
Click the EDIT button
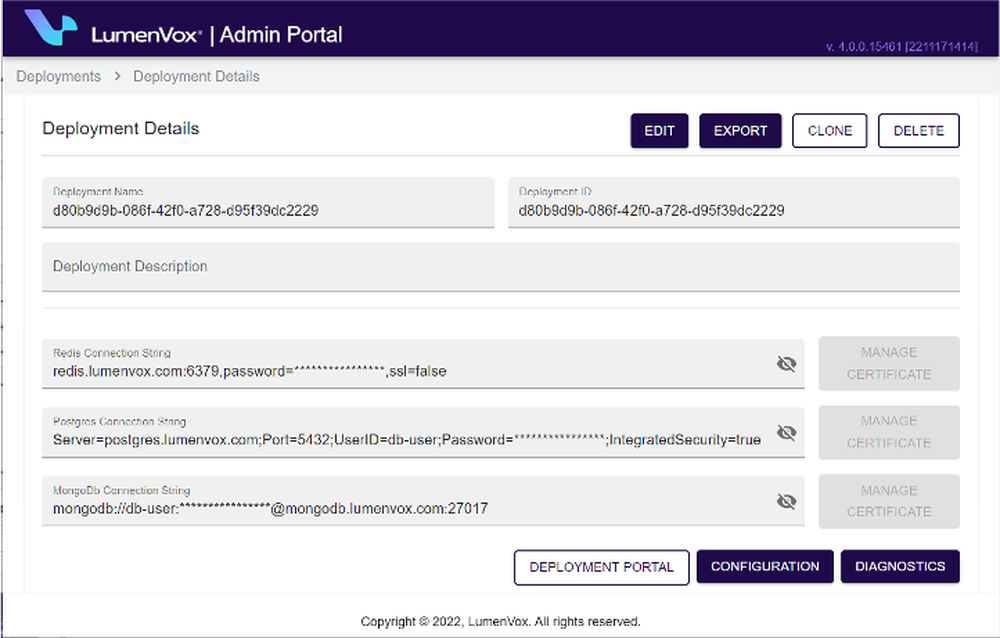[x=659, y=130]
